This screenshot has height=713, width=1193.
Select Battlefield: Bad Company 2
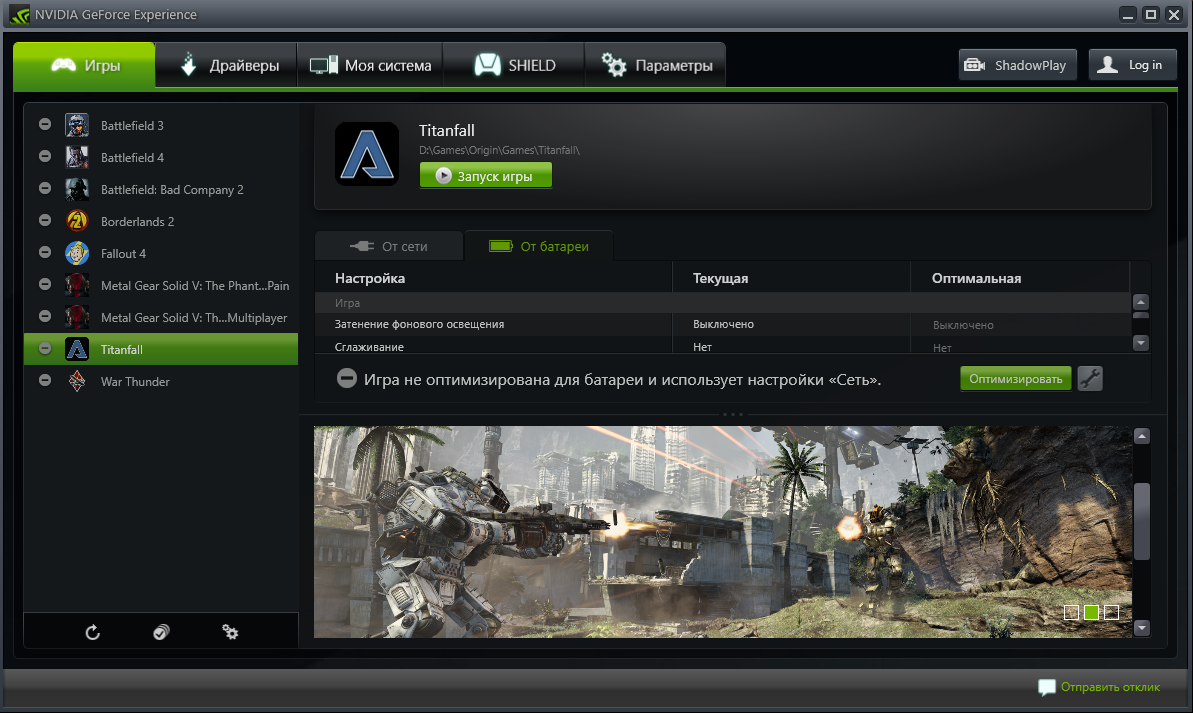pos(161,189)
